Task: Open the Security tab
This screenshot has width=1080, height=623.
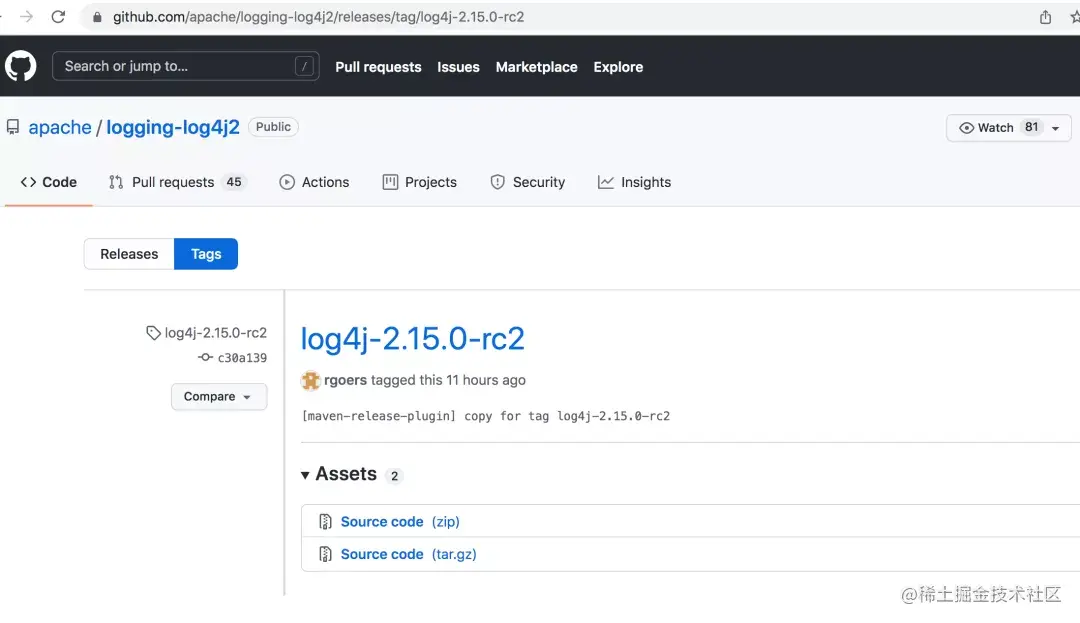Action: point(528,182)
